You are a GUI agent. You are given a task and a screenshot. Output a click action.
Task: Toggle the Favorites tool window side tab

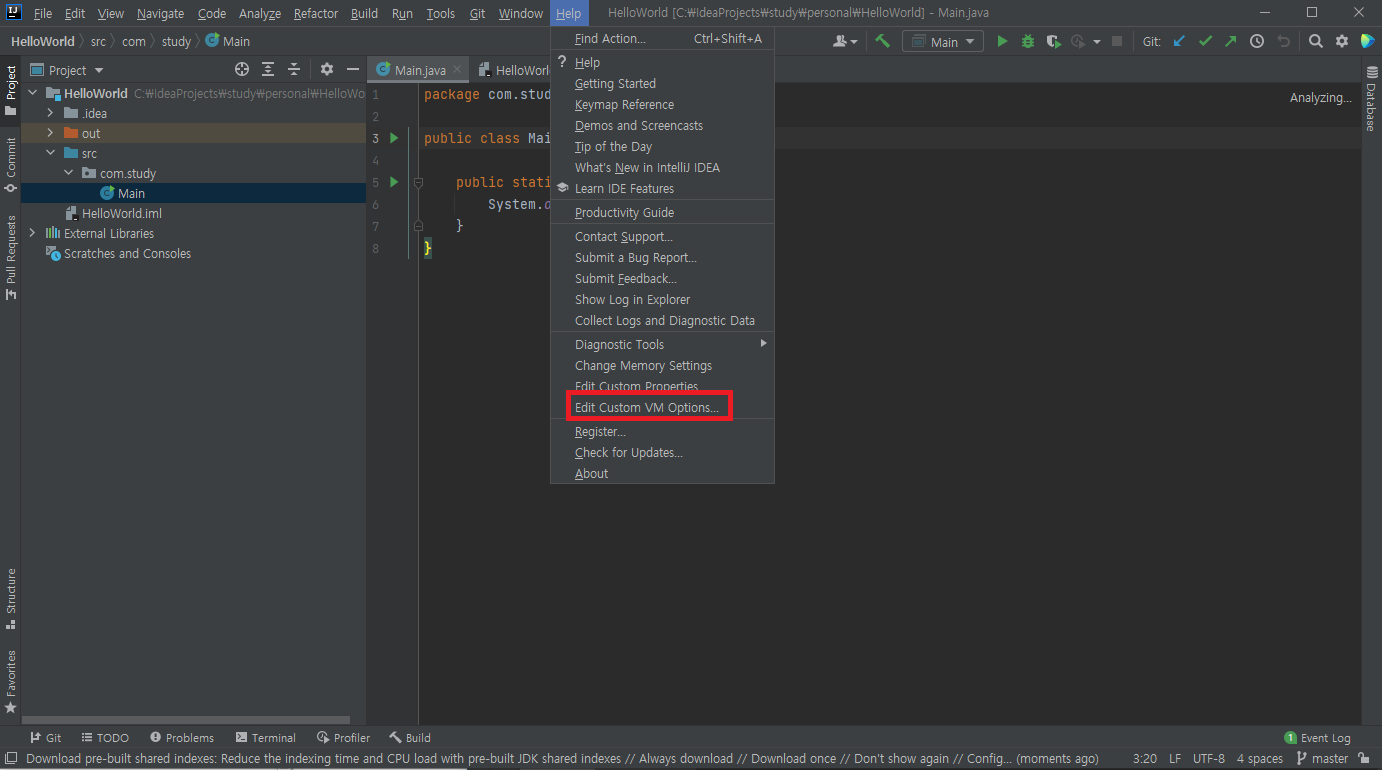(10, 682)
